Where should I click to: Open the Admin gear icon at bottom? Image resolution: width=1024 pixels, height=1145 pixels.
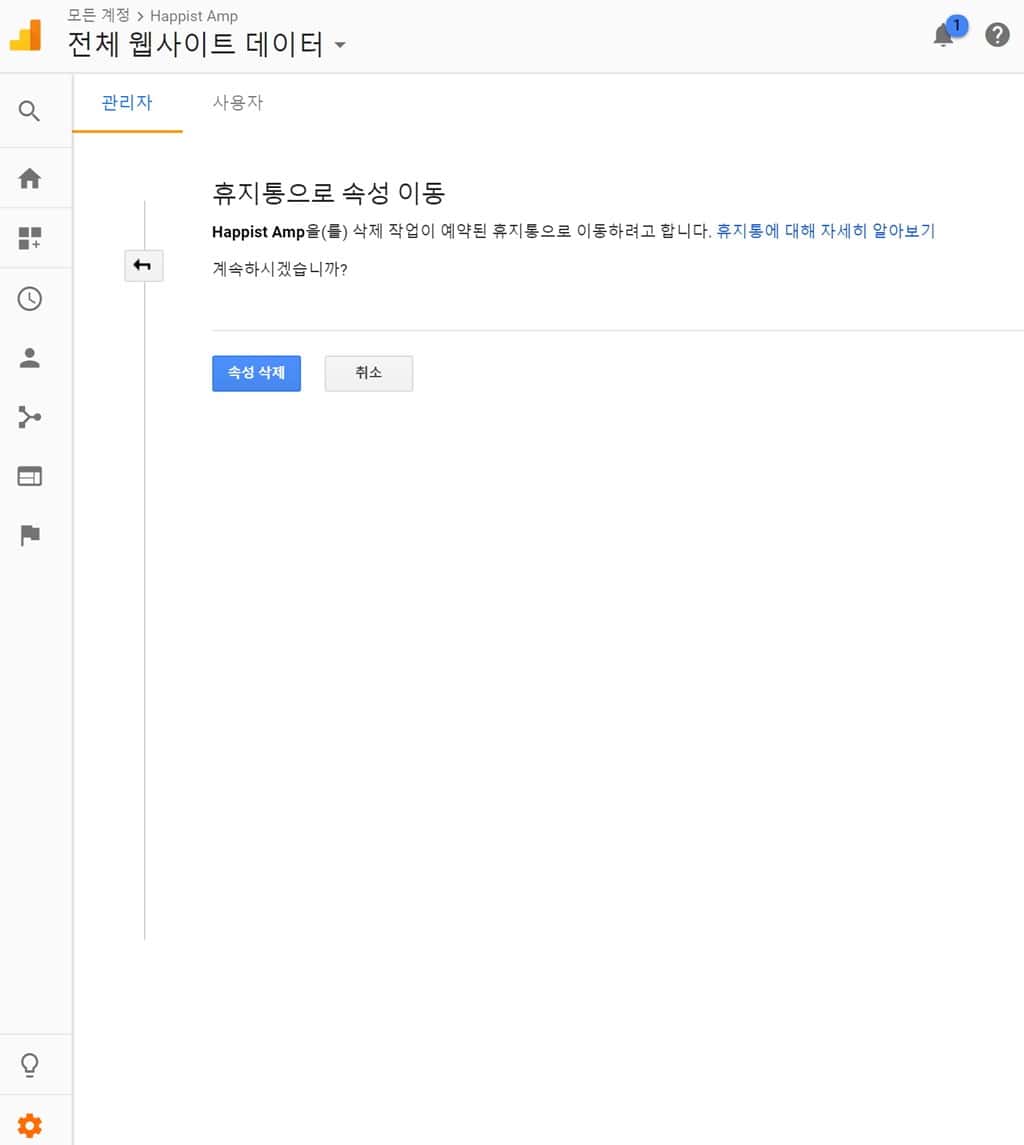[x=29, y=1124]
